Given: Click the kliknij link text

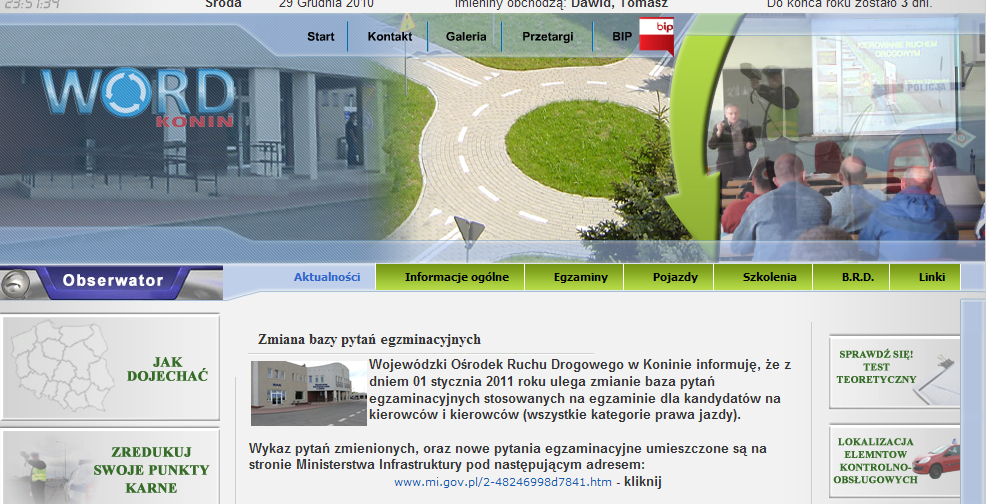Looking at the screenshot, I should (x=643, y=482).
